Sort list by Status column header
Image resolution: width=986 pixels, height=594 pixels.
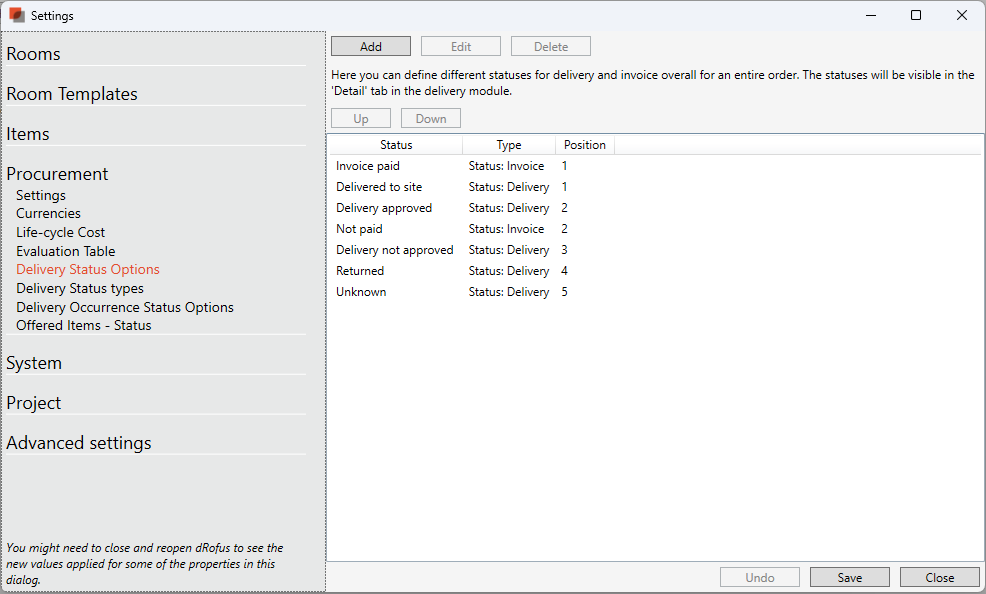pyautogui.click(x=396, y=145)
